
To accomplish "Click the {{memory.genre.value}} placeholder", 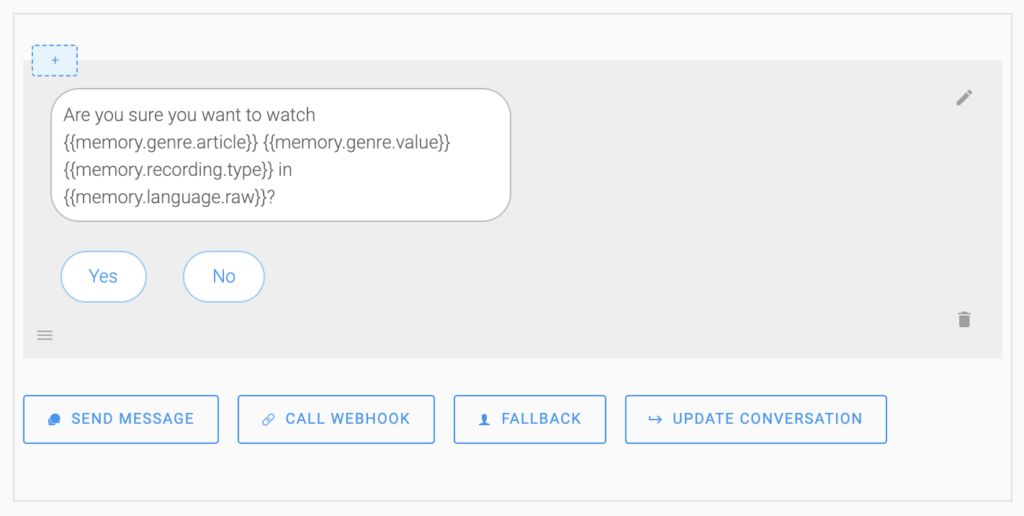I will pos(357,143).
